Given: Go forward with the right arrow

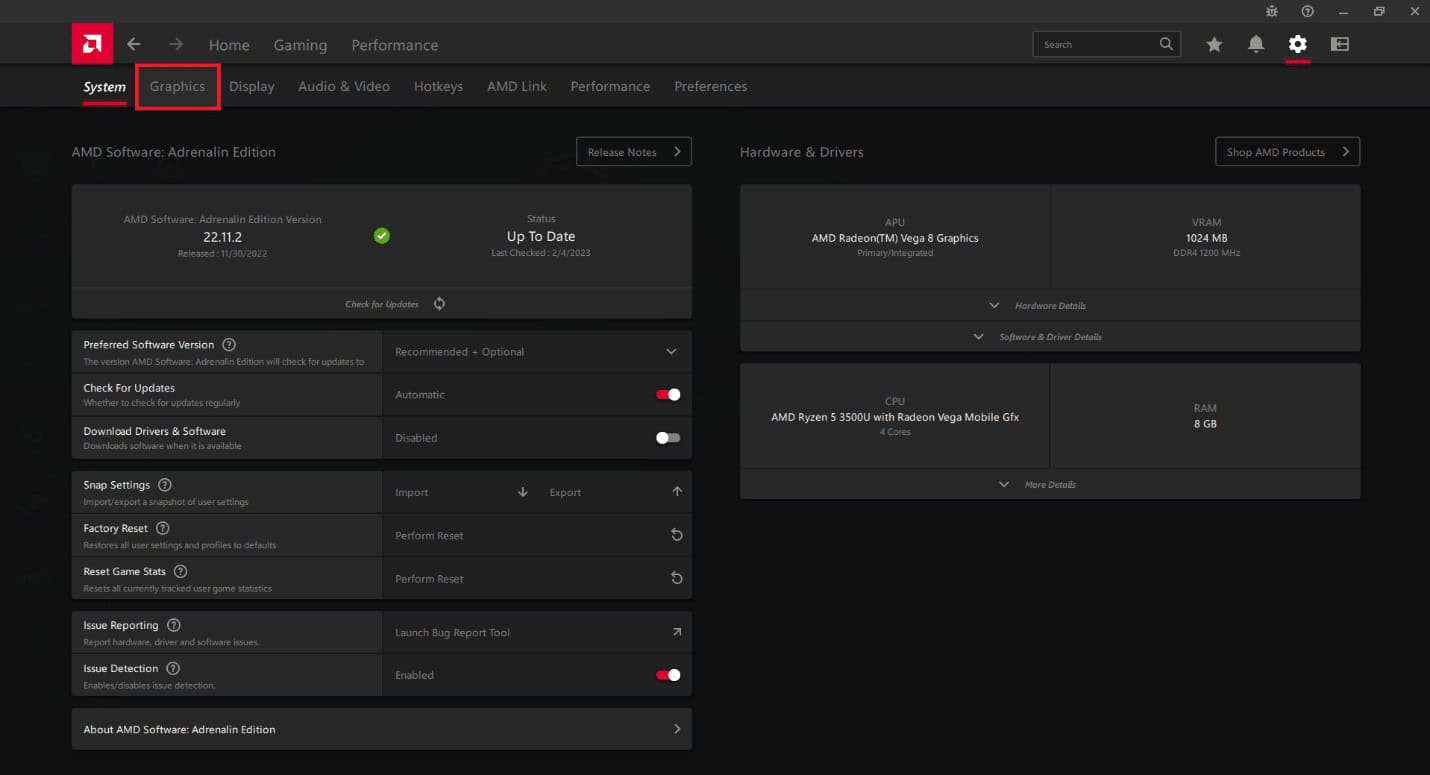Looking at the screenshot, I should point(176,44).
